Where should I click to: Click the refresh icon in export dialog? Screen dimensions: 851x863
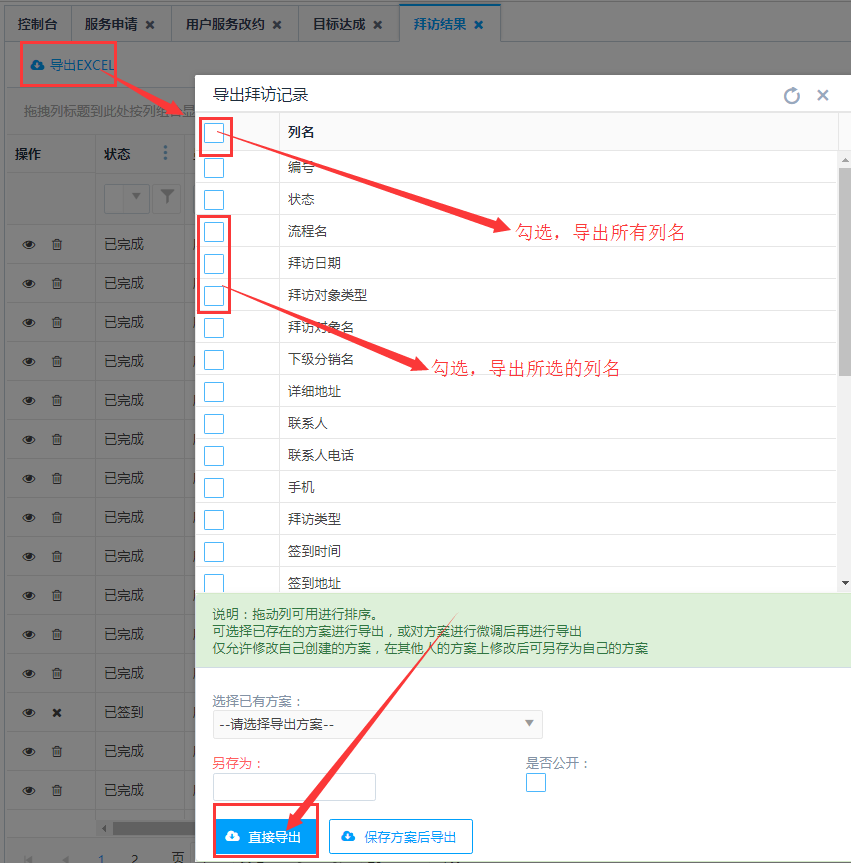point(791,95)
